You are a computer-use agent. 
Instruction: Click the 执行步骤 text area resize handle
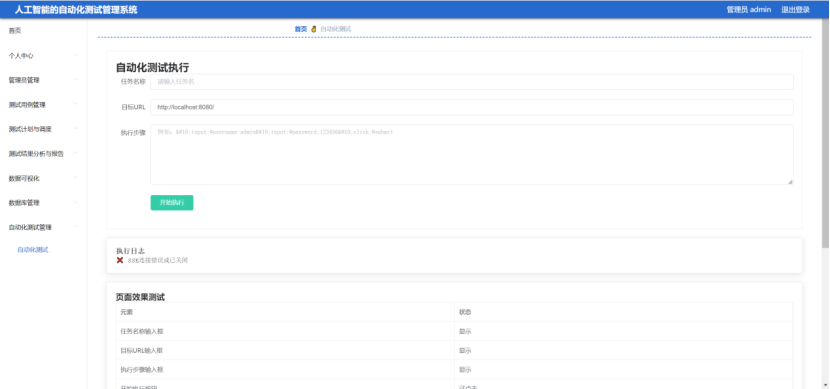[x=790, y=182]
